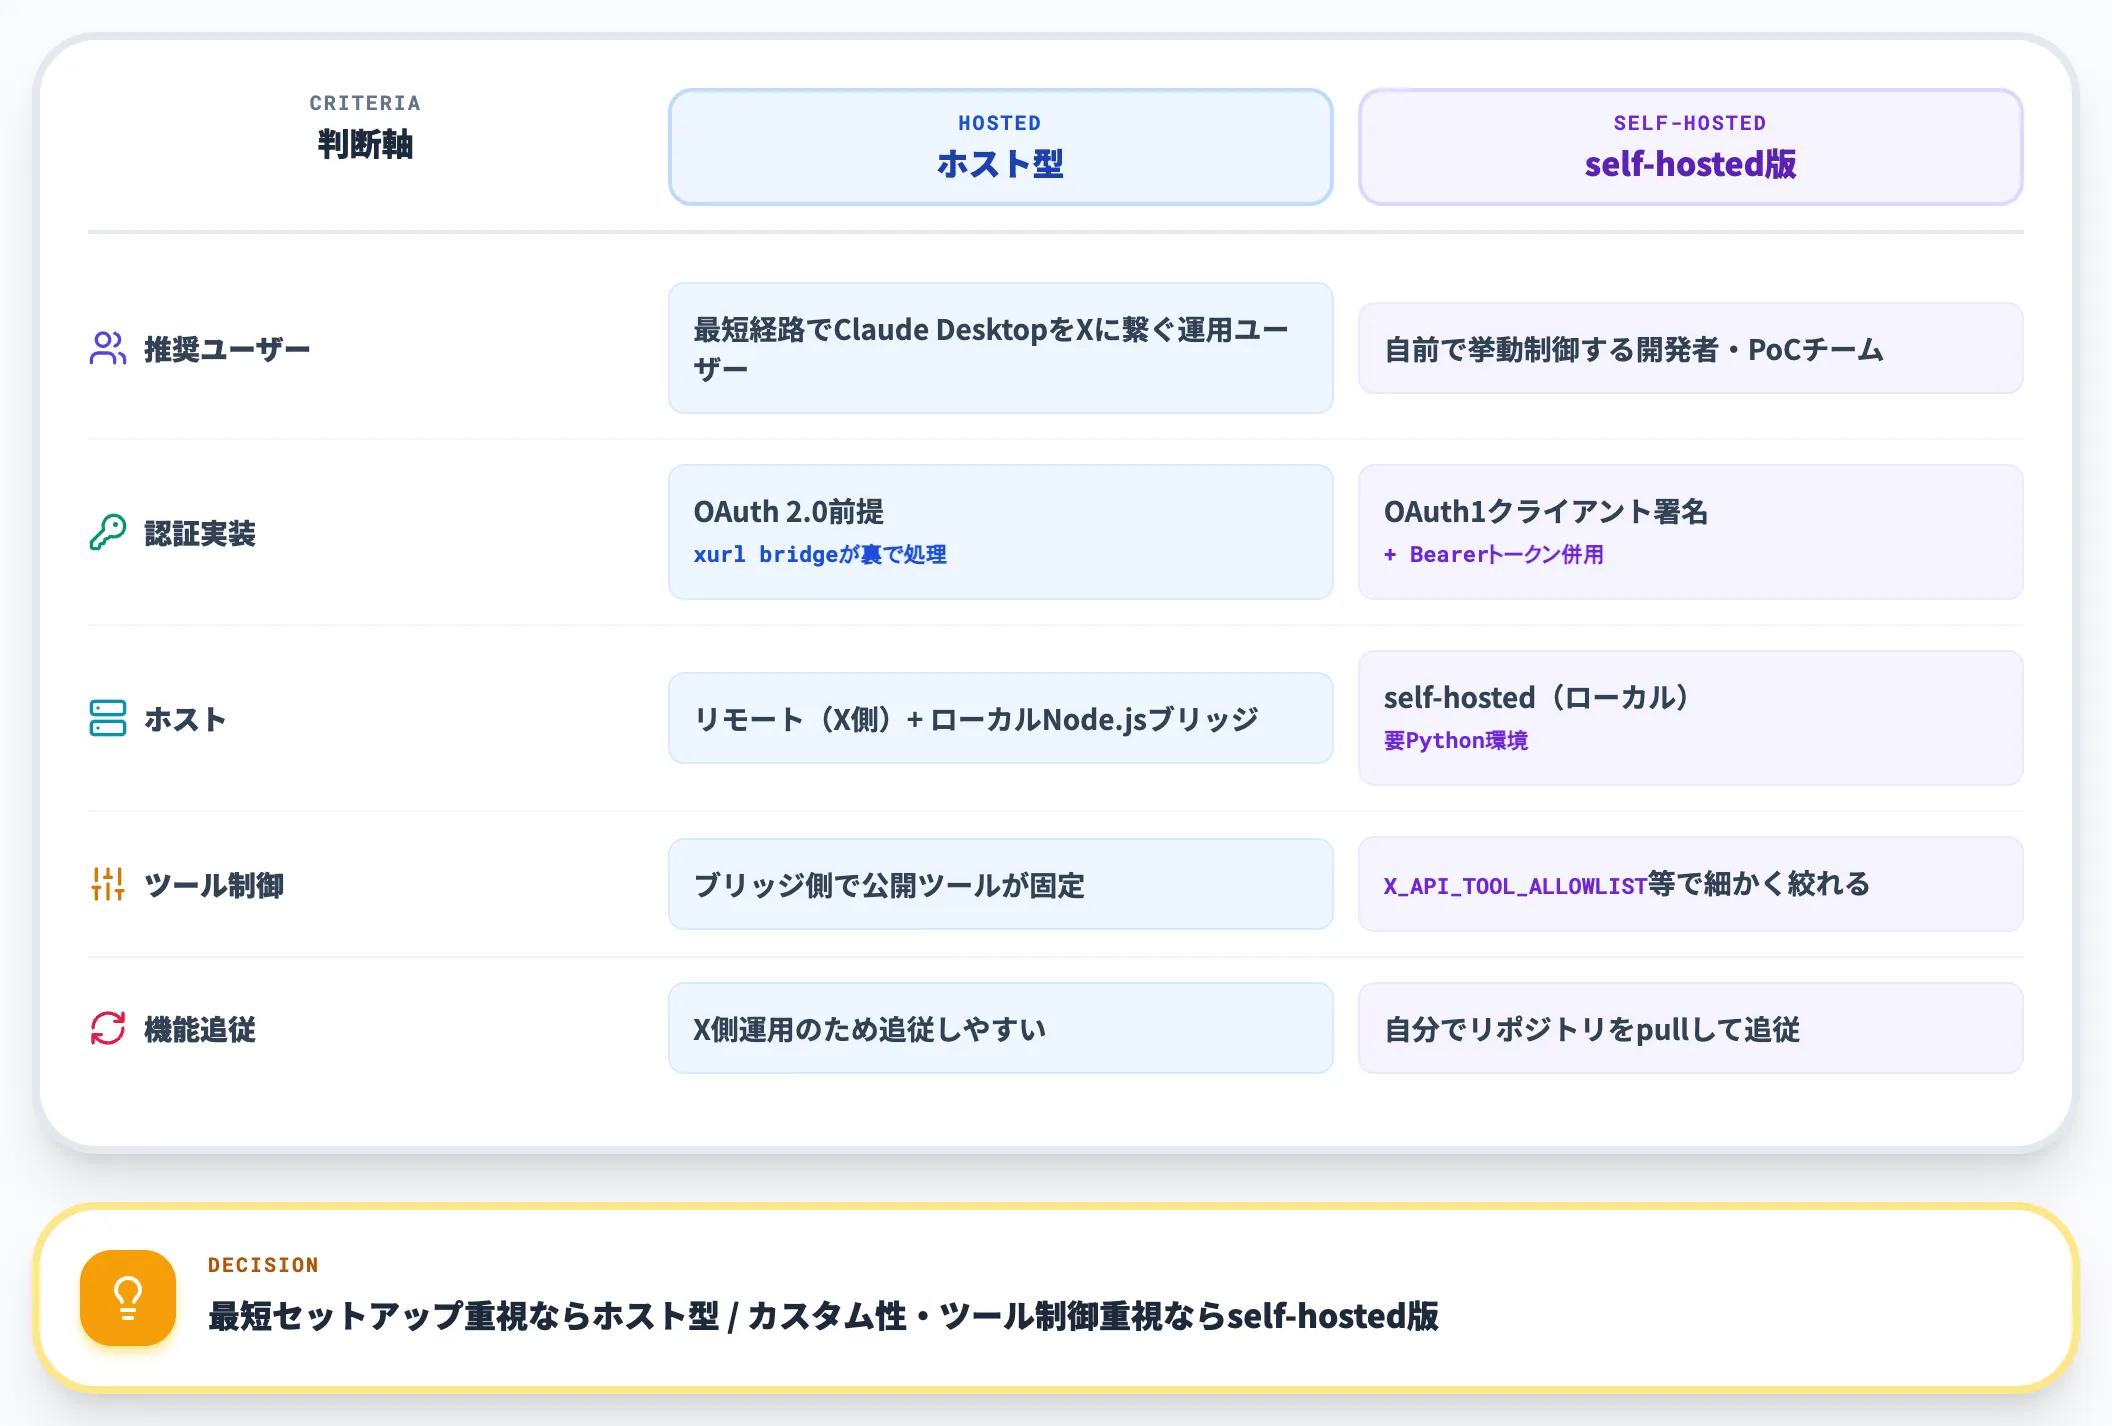This screenshot has height=1426, width=2112.
Task: Click the decision summary sentence 最短セットアップ重視ならホスト型
Action: pyautogui.click(x=823, y=1316)
